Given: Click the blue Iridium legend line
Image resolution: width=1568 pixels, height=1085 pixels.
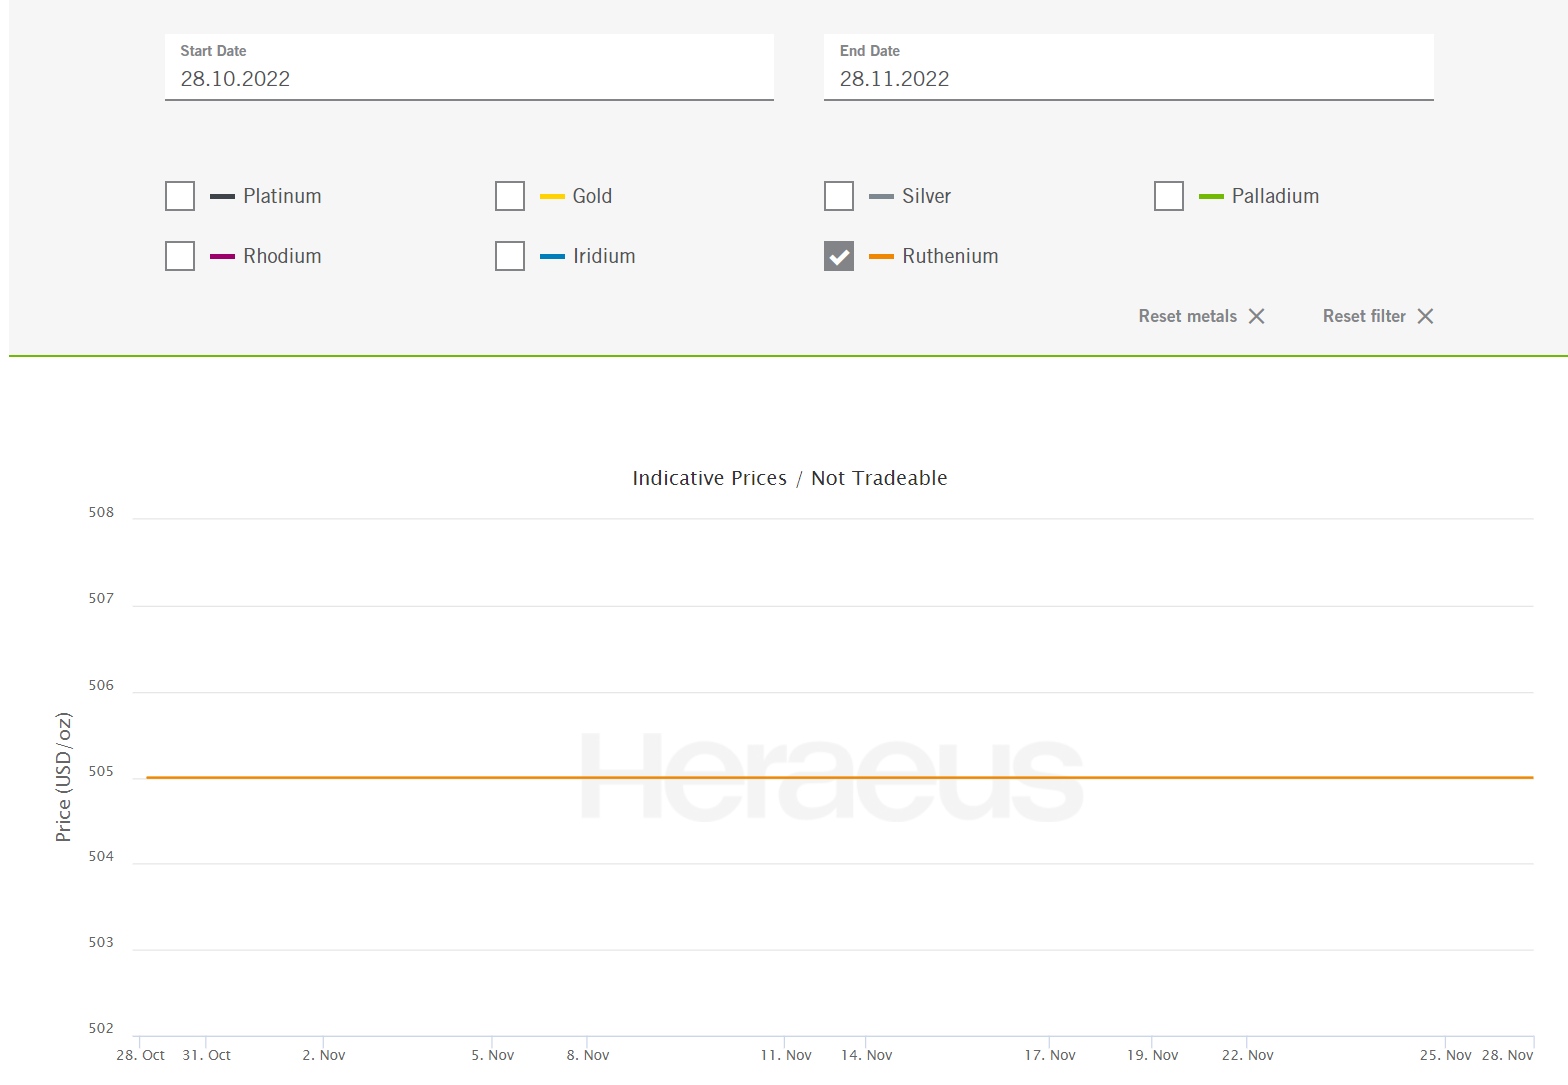Looking at the screenshot, I should (552, 257).
